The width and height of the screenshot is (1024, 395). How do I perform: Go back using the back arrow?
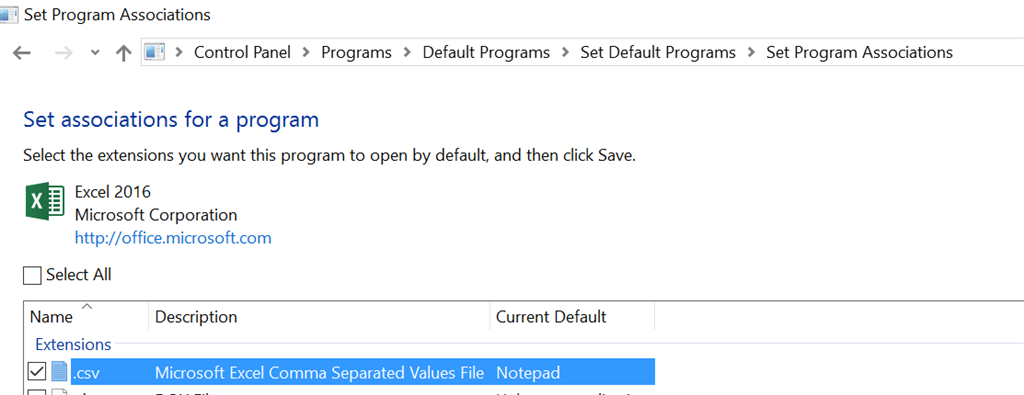click(x=22, y=53)
